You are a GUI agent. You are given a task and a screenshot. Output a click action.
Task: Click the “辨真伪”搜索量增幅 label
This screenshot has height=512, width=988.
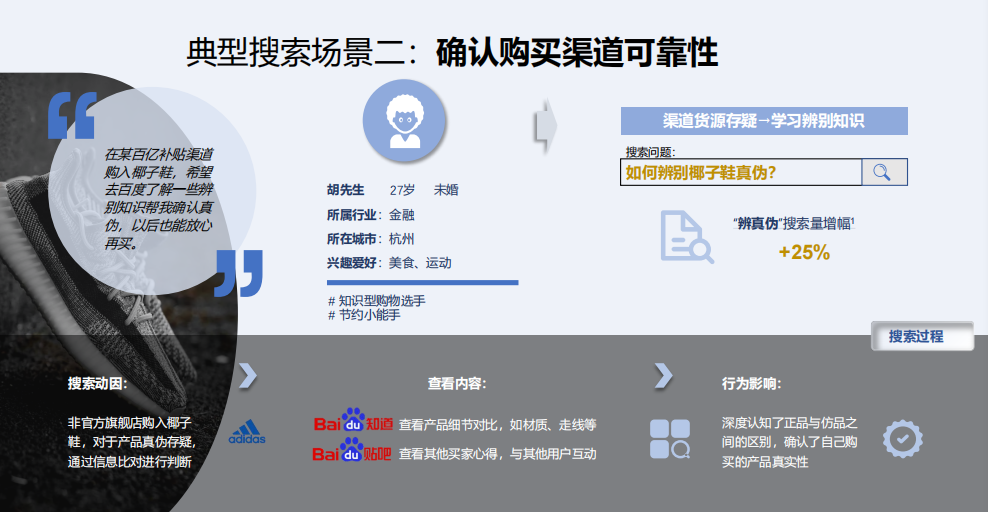tap(793, 223)
